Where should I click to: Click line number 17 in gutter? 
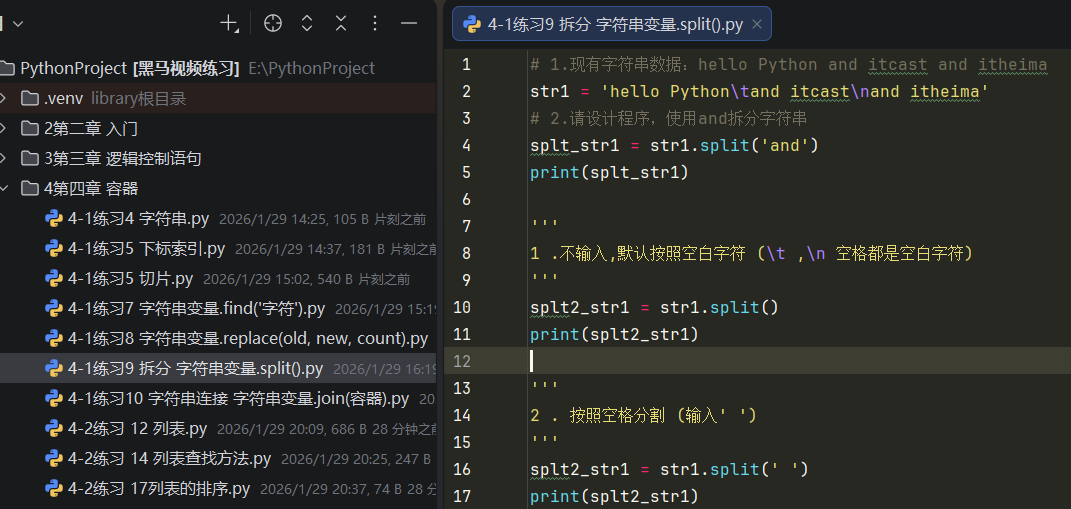(462, 496)
